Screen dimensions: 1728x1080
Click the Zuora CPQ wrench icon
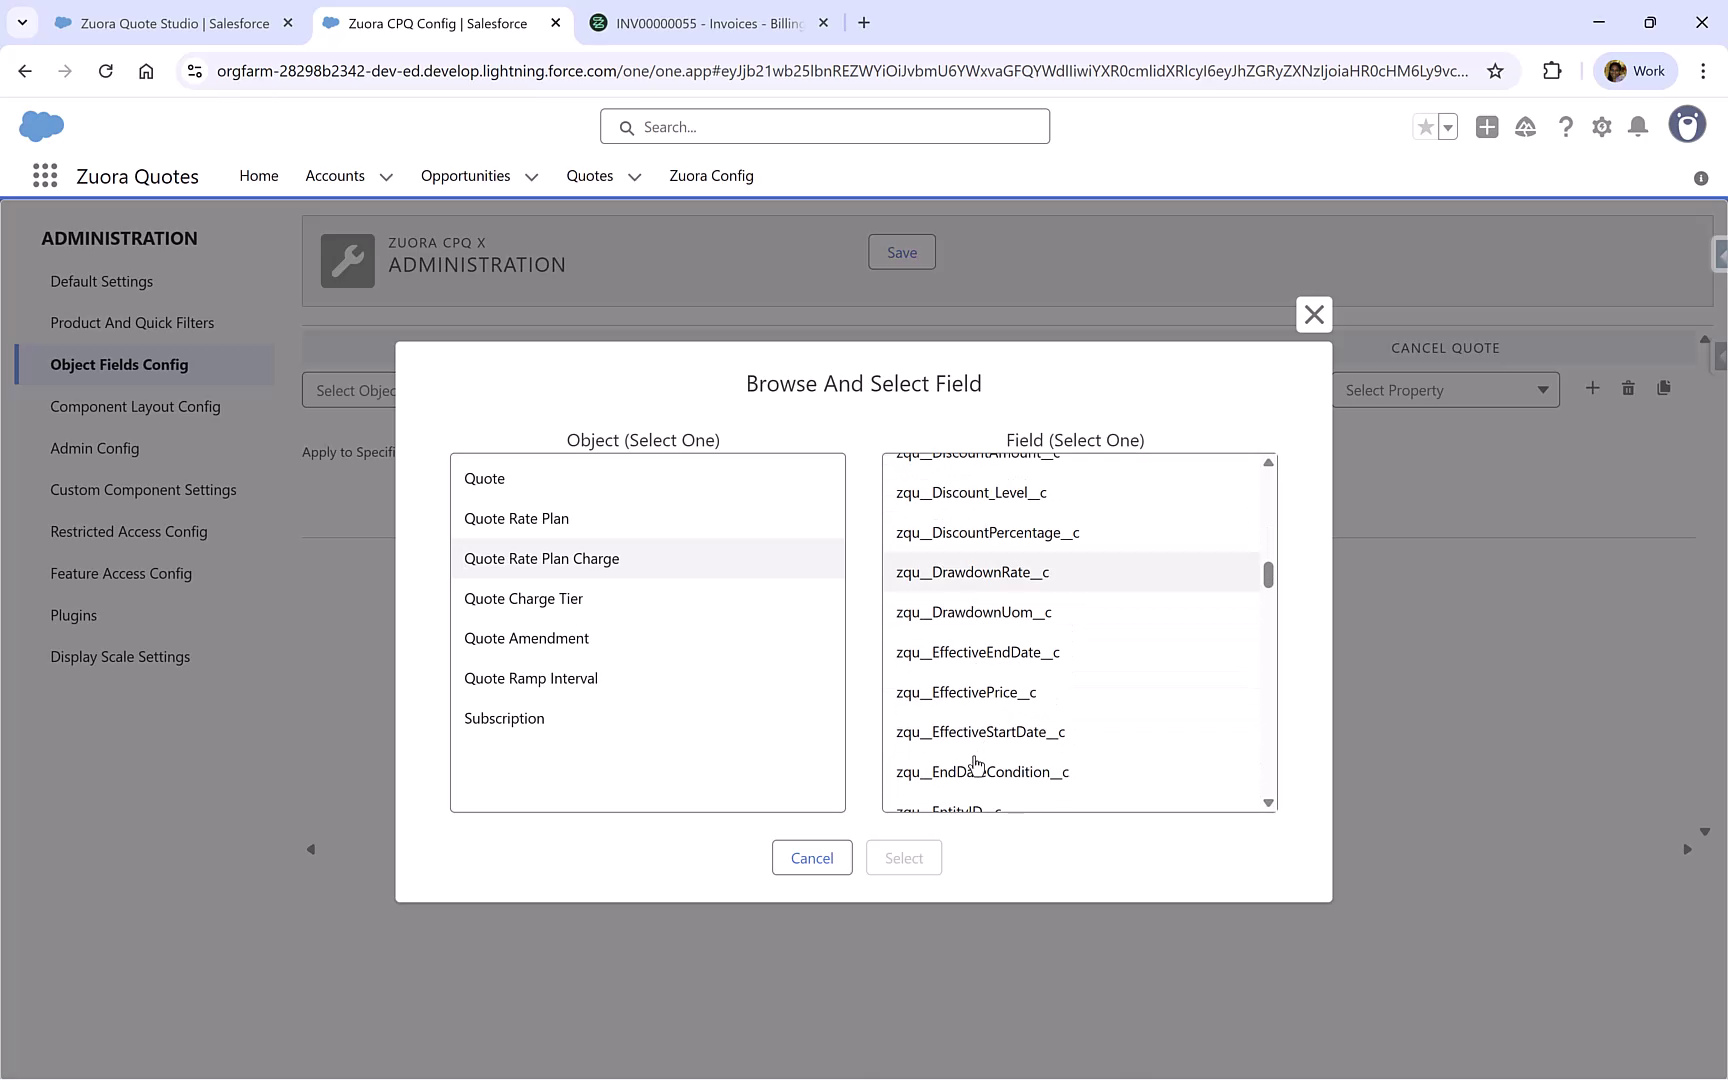(347, 260)
